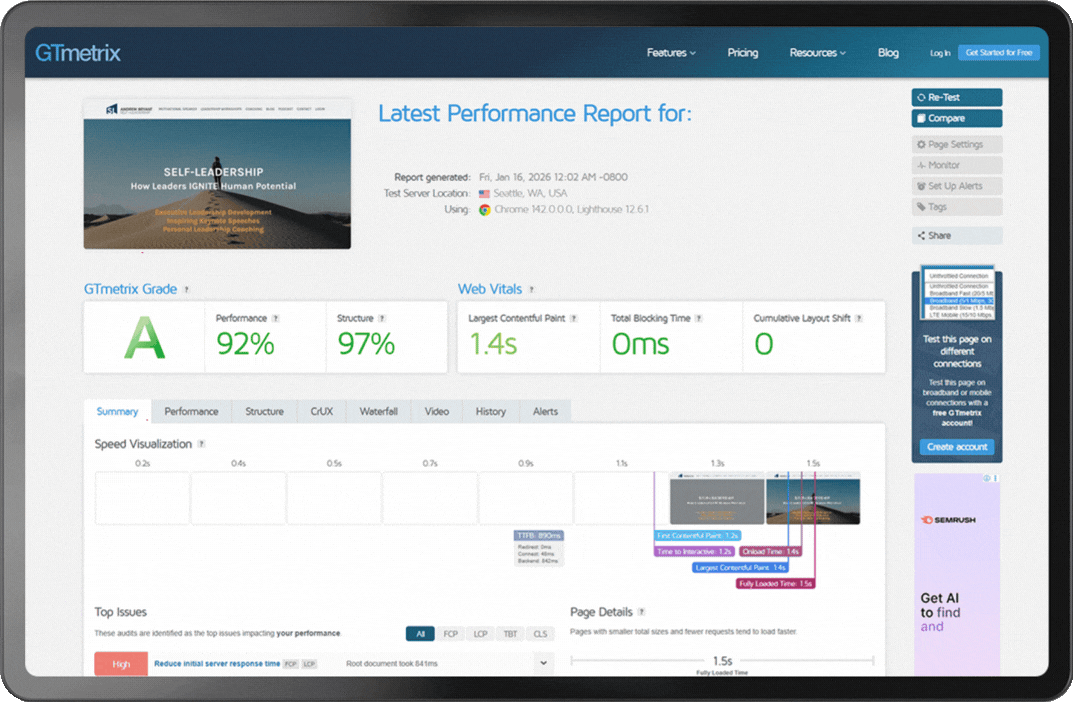Expand the Features dropdown menu
The width and height of the screenshot is (1075, 703).
coord(671,53)
